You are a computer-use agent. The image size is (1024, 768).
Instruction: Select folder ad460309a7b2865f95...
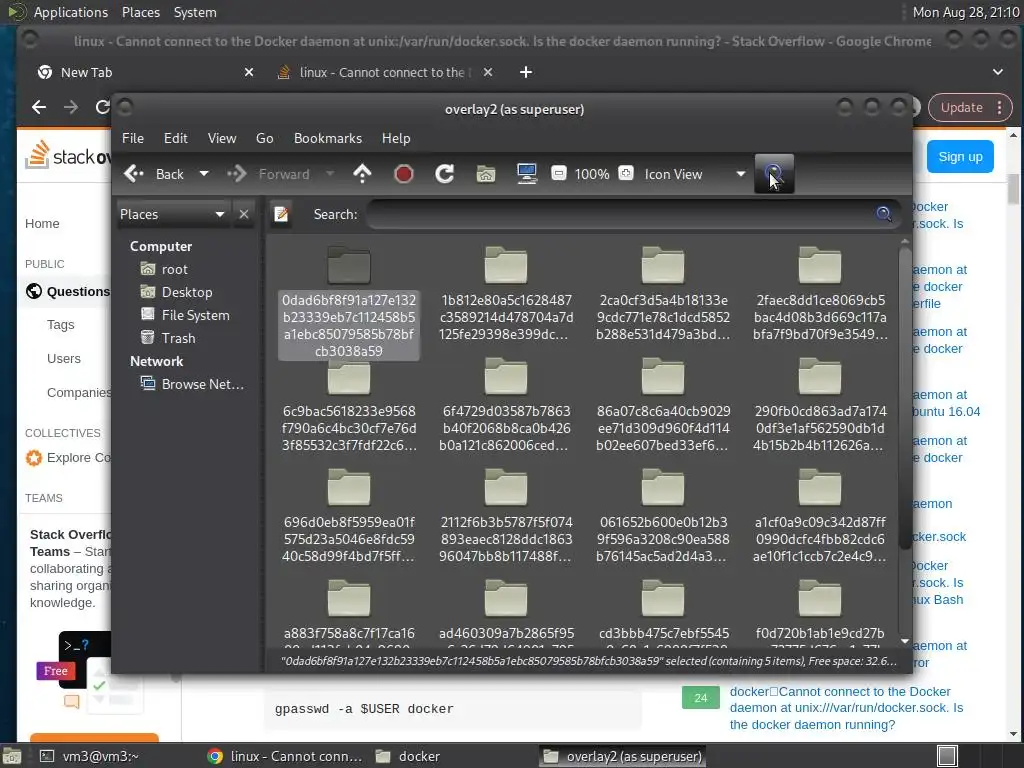(x=506, y=613)
